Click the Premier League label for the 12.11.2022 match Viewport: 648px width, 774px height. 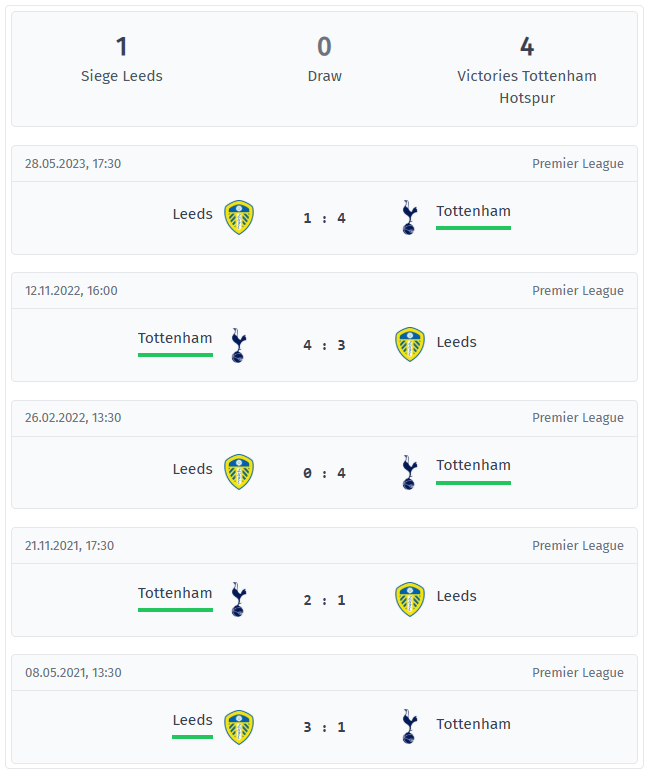(577, 291)
